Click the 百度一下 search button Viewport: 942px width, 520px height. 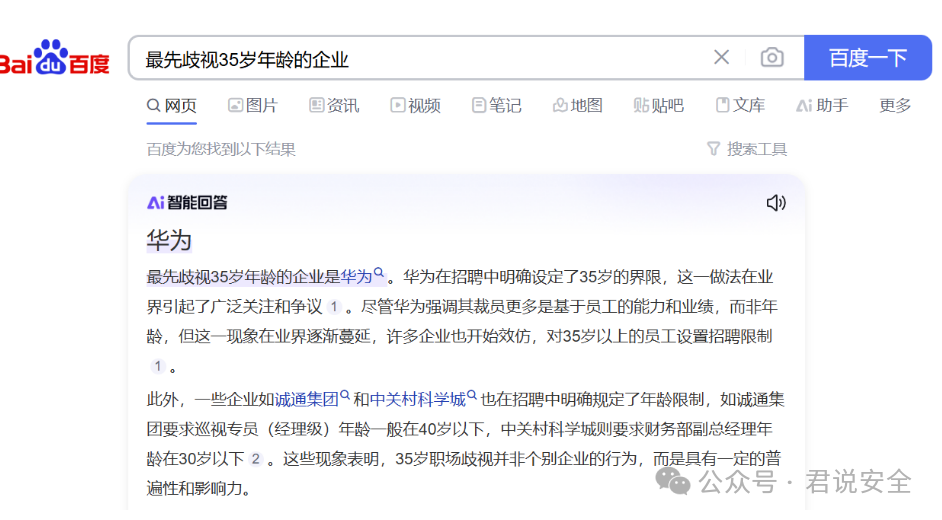coord(868,58)
